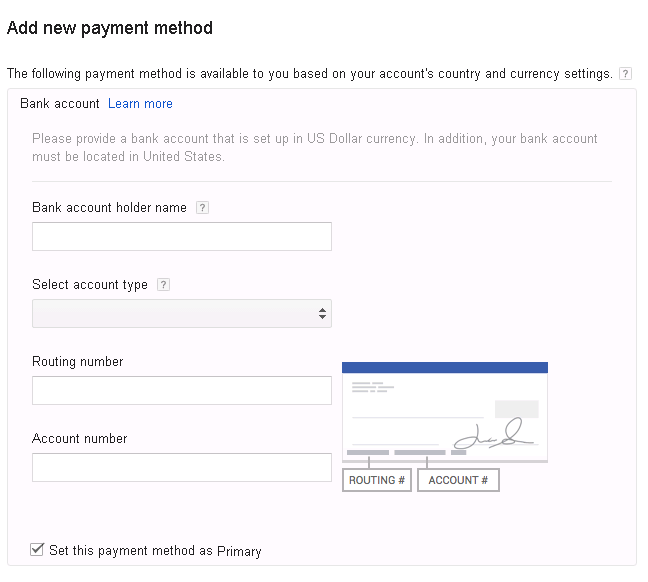This screenshot has height=582, width=648.
Task: Click the up-down arrows of account type selector
Action: pos(322,314)
